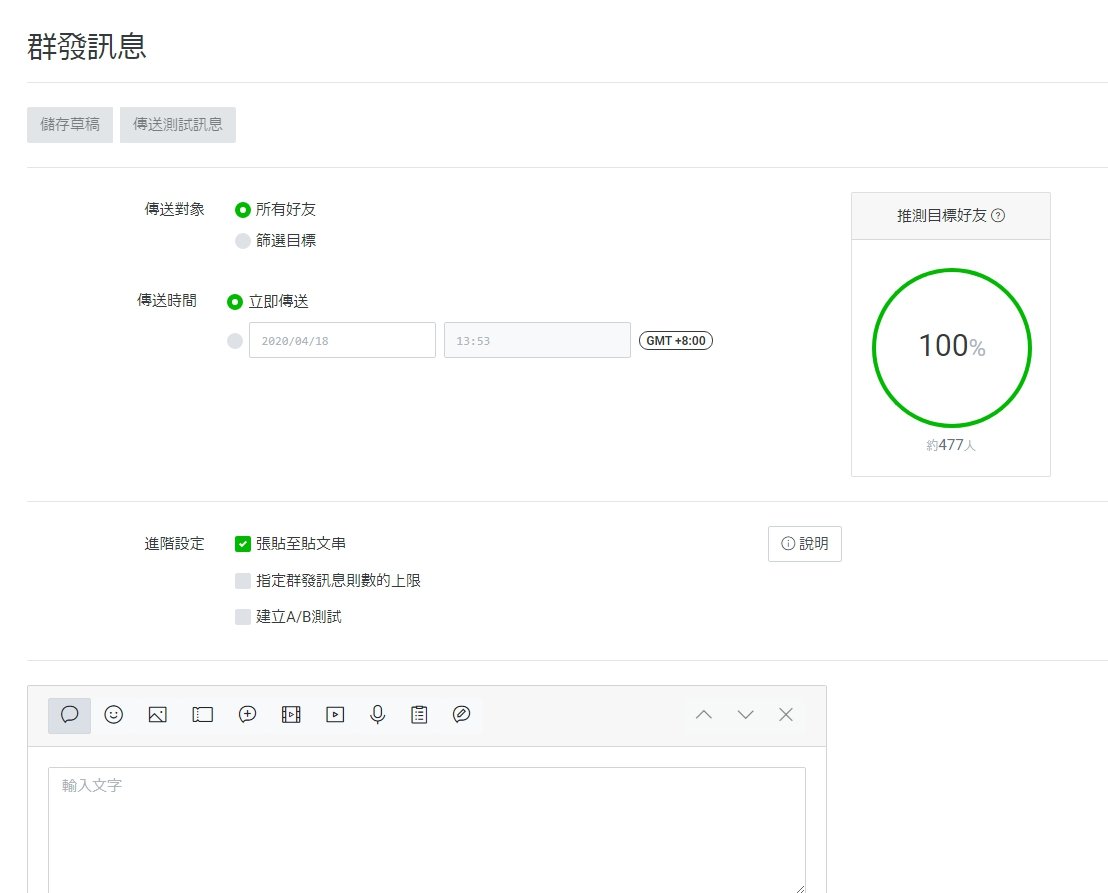Pick the rich video filmstrip icon
The width and height of the screenshot is (1108, 893).
click(x=291, y=715)
